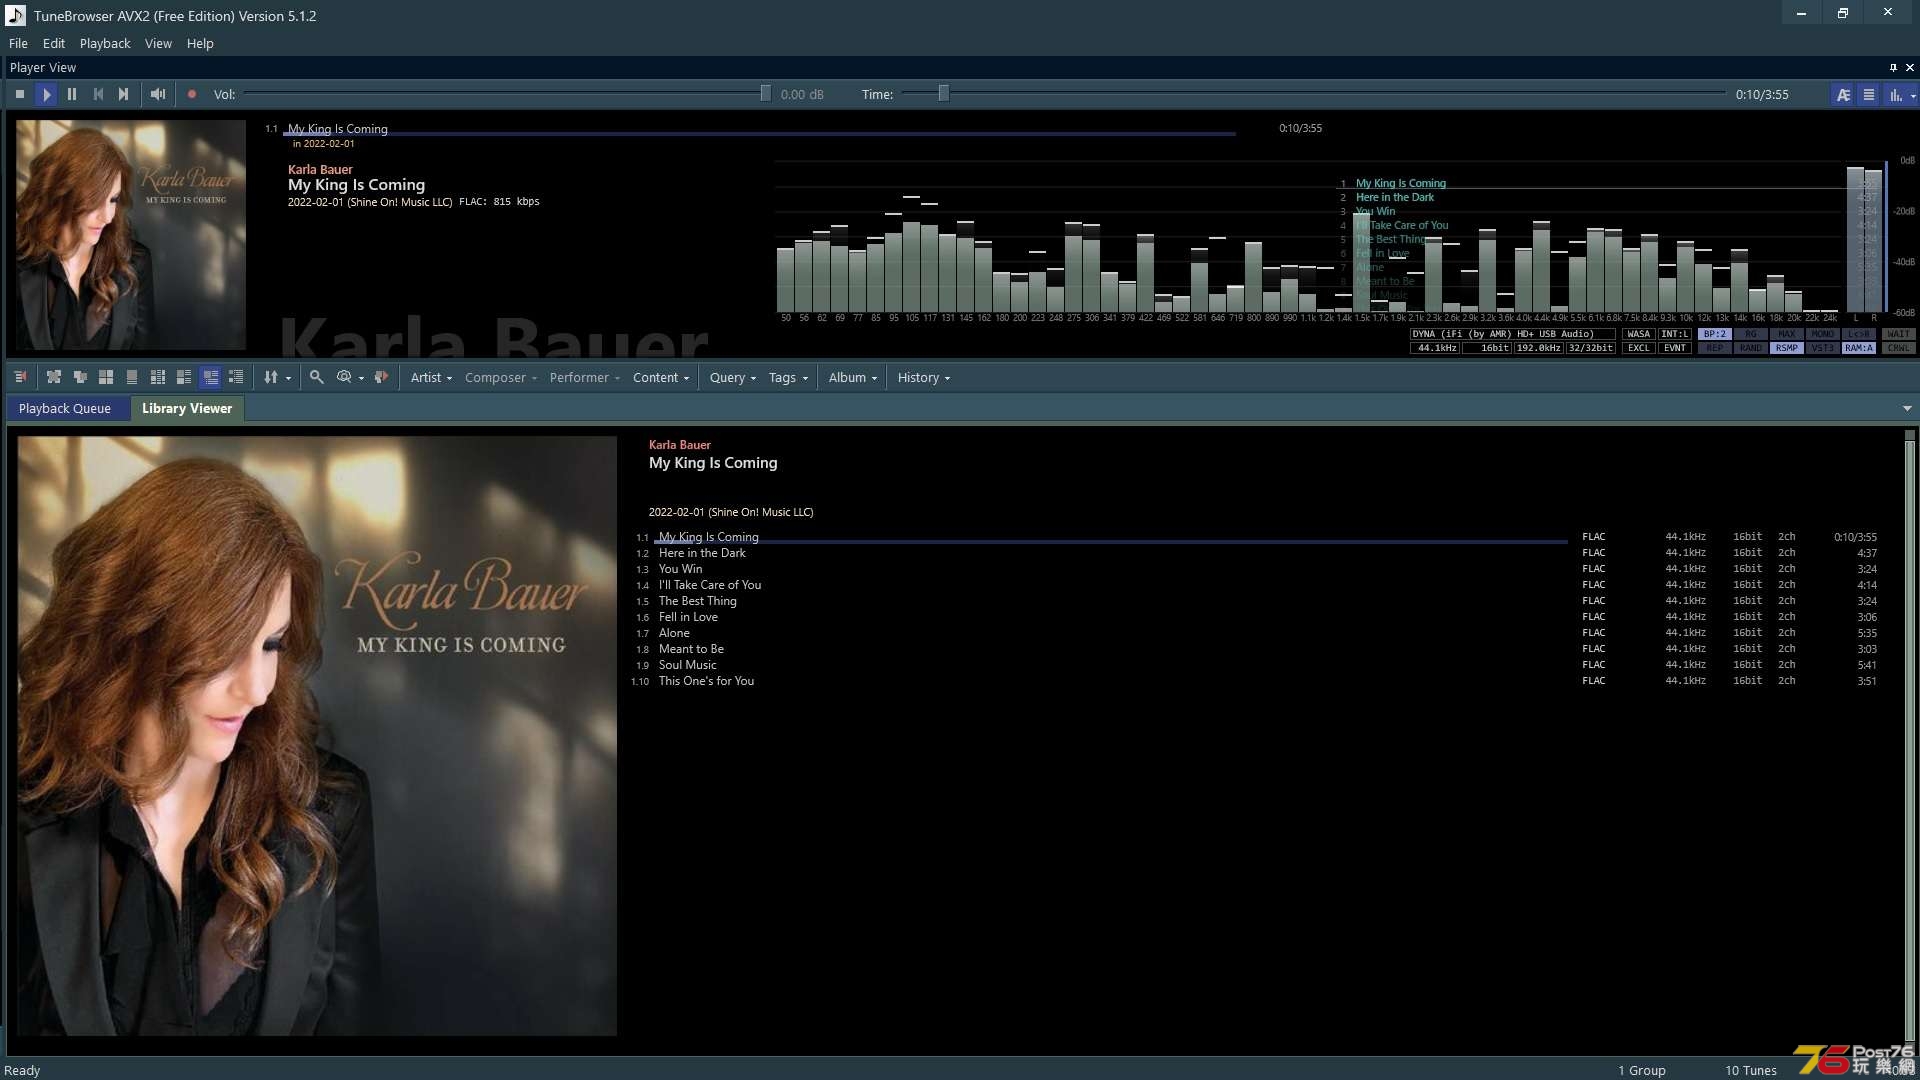The image size is (1920, 1080).
Task: Open the spectrum options dropdown arrow
Action: coord(1913,96)
